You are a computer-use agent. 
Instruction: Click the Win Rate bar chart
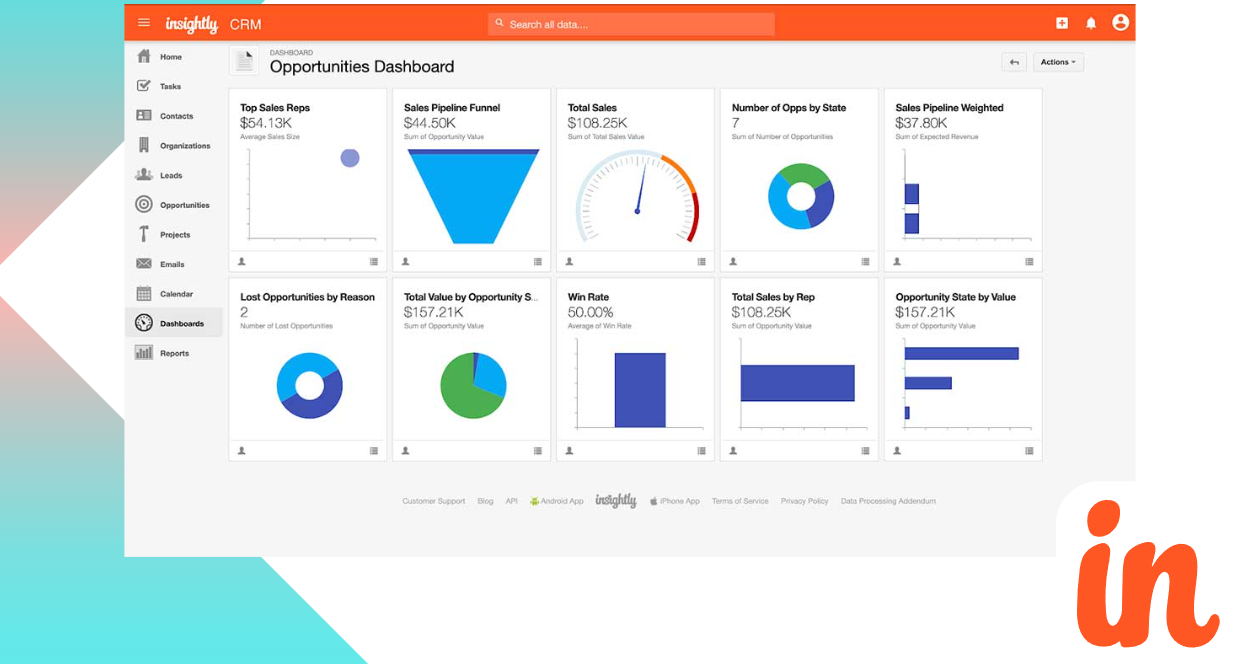click(x=640, y=390)
